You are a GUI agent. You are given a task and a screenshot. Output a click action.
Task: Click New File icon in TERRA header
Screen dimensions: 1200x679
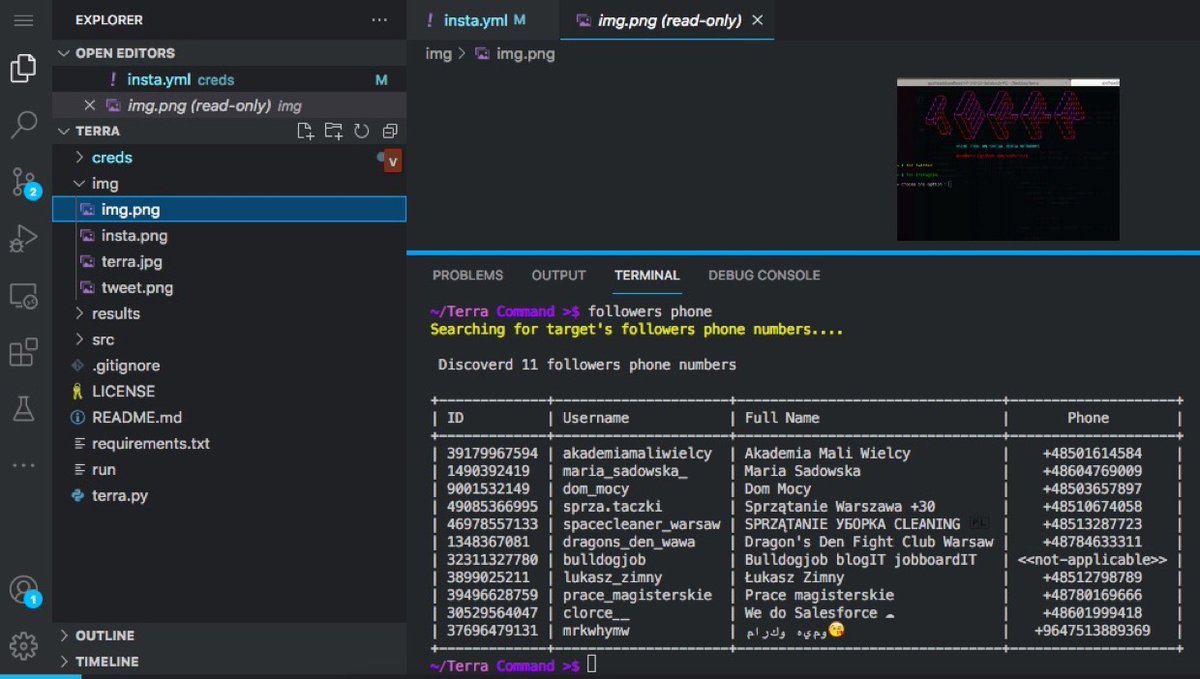click(306, 131)
